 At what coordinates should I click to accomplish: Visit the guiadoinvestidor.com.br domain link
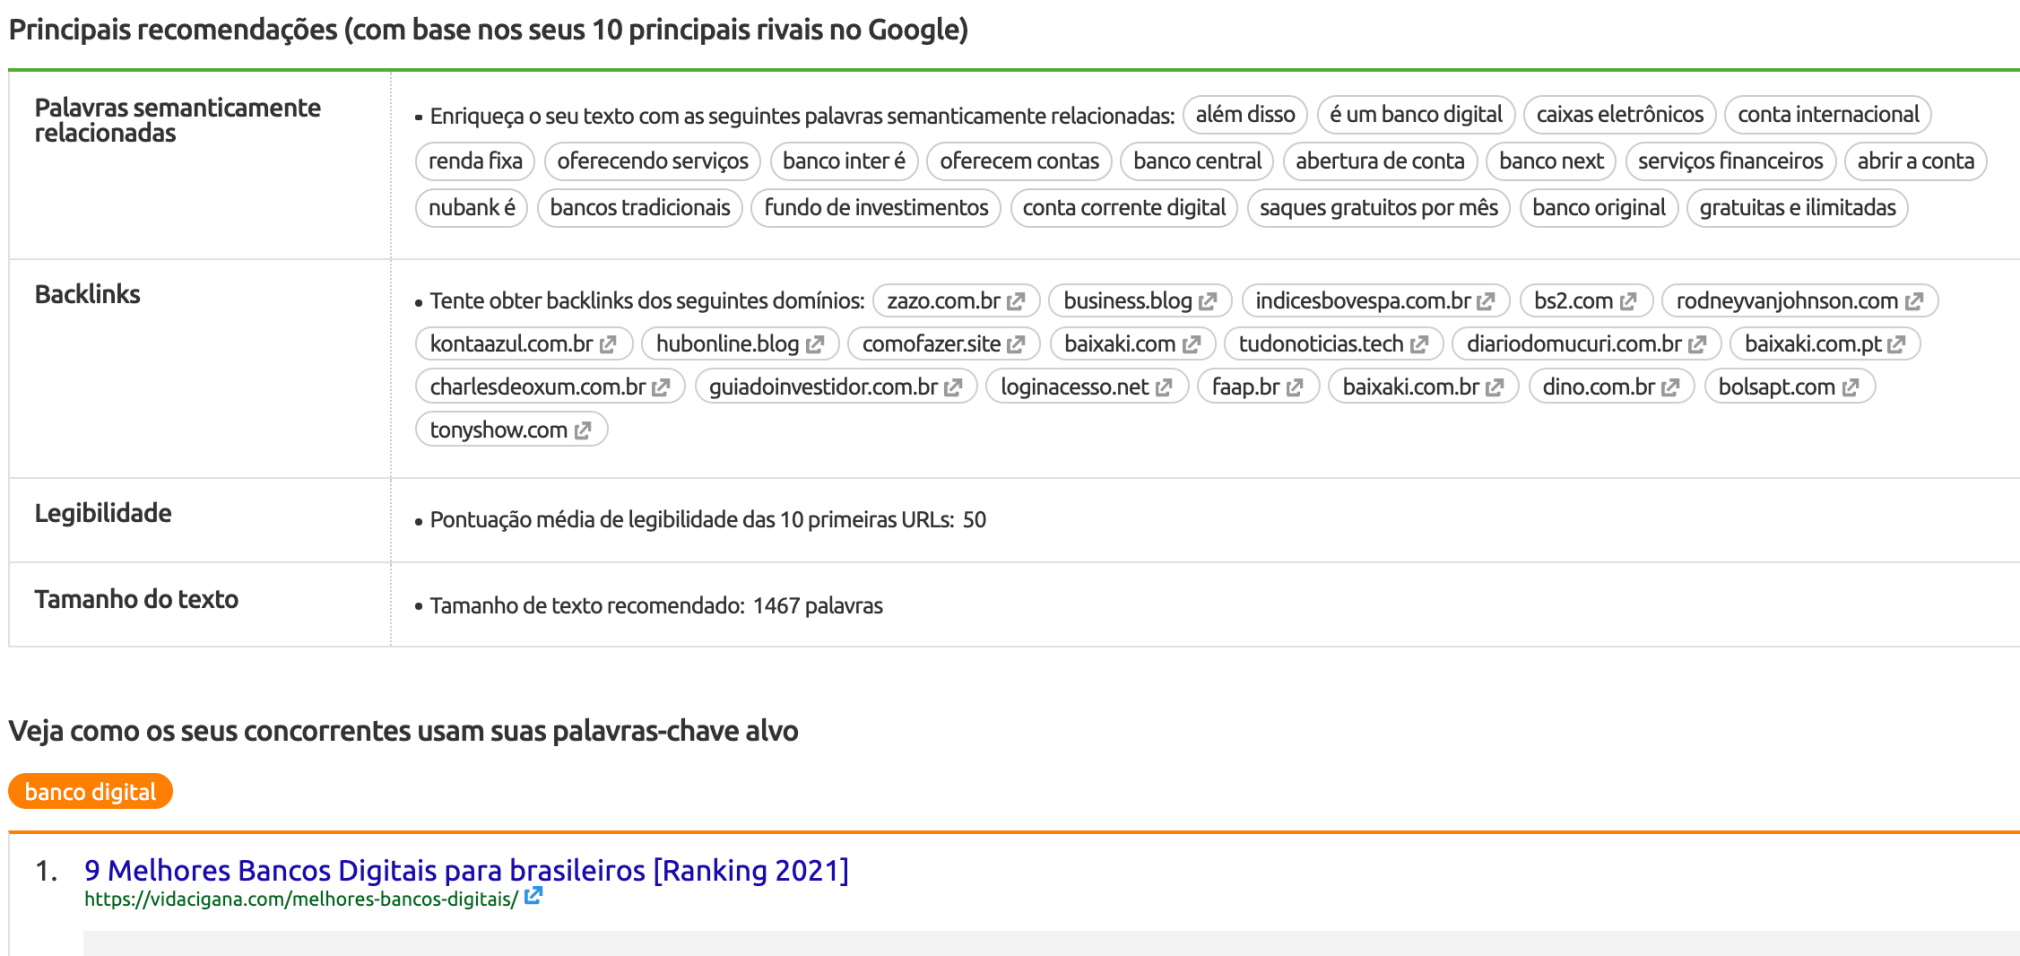coord(823,387)
